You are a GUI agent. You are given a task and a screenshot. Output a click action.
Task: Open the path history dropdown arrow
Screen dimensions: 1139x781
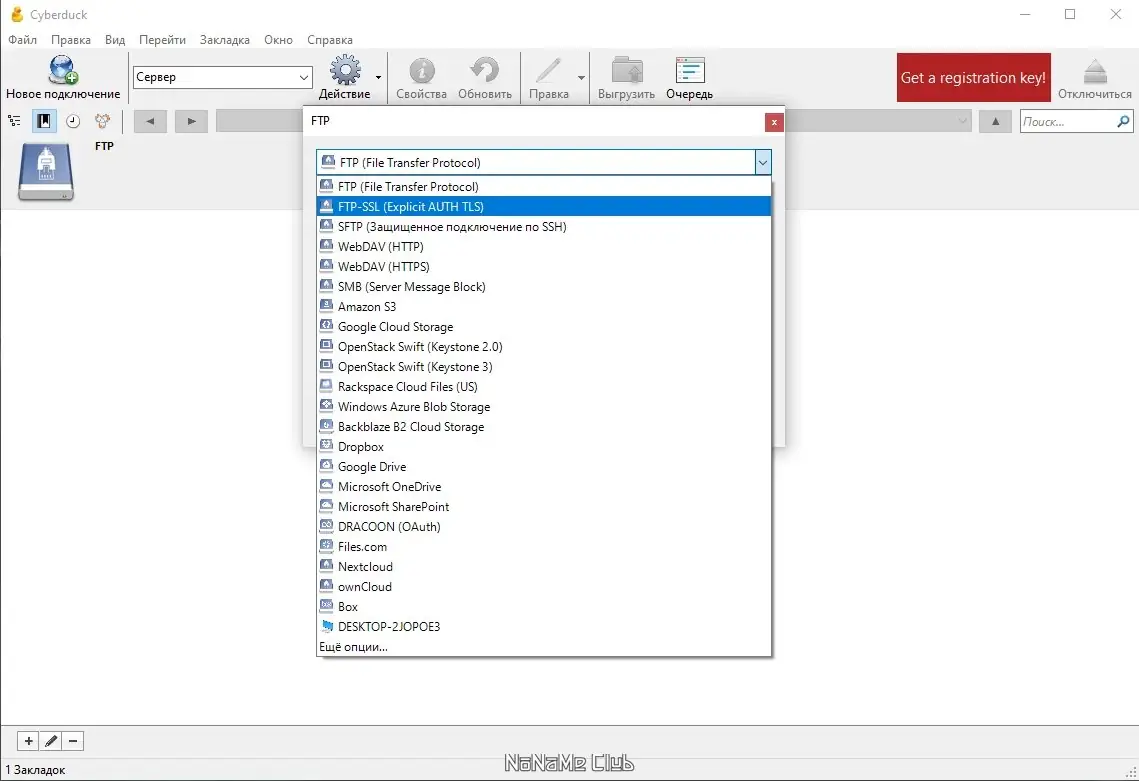[962, 121]
